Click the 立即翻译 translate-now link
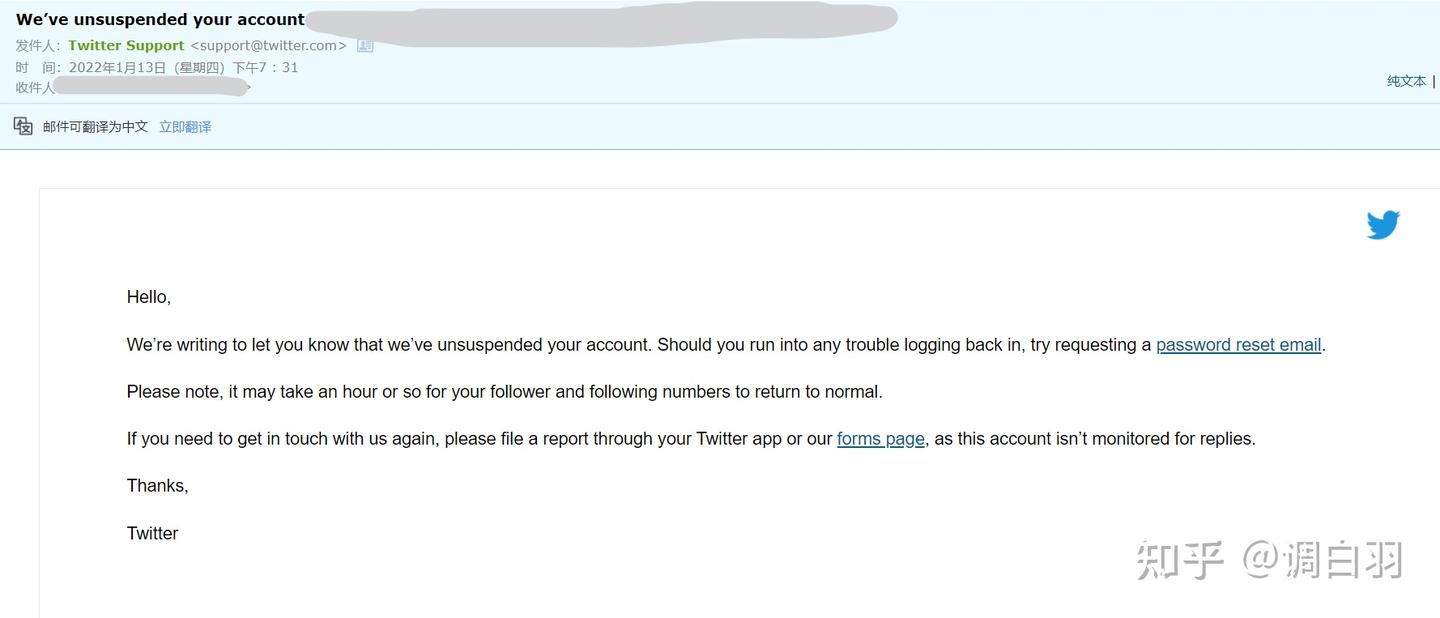 pyautogui.click(x=185, y=127)
